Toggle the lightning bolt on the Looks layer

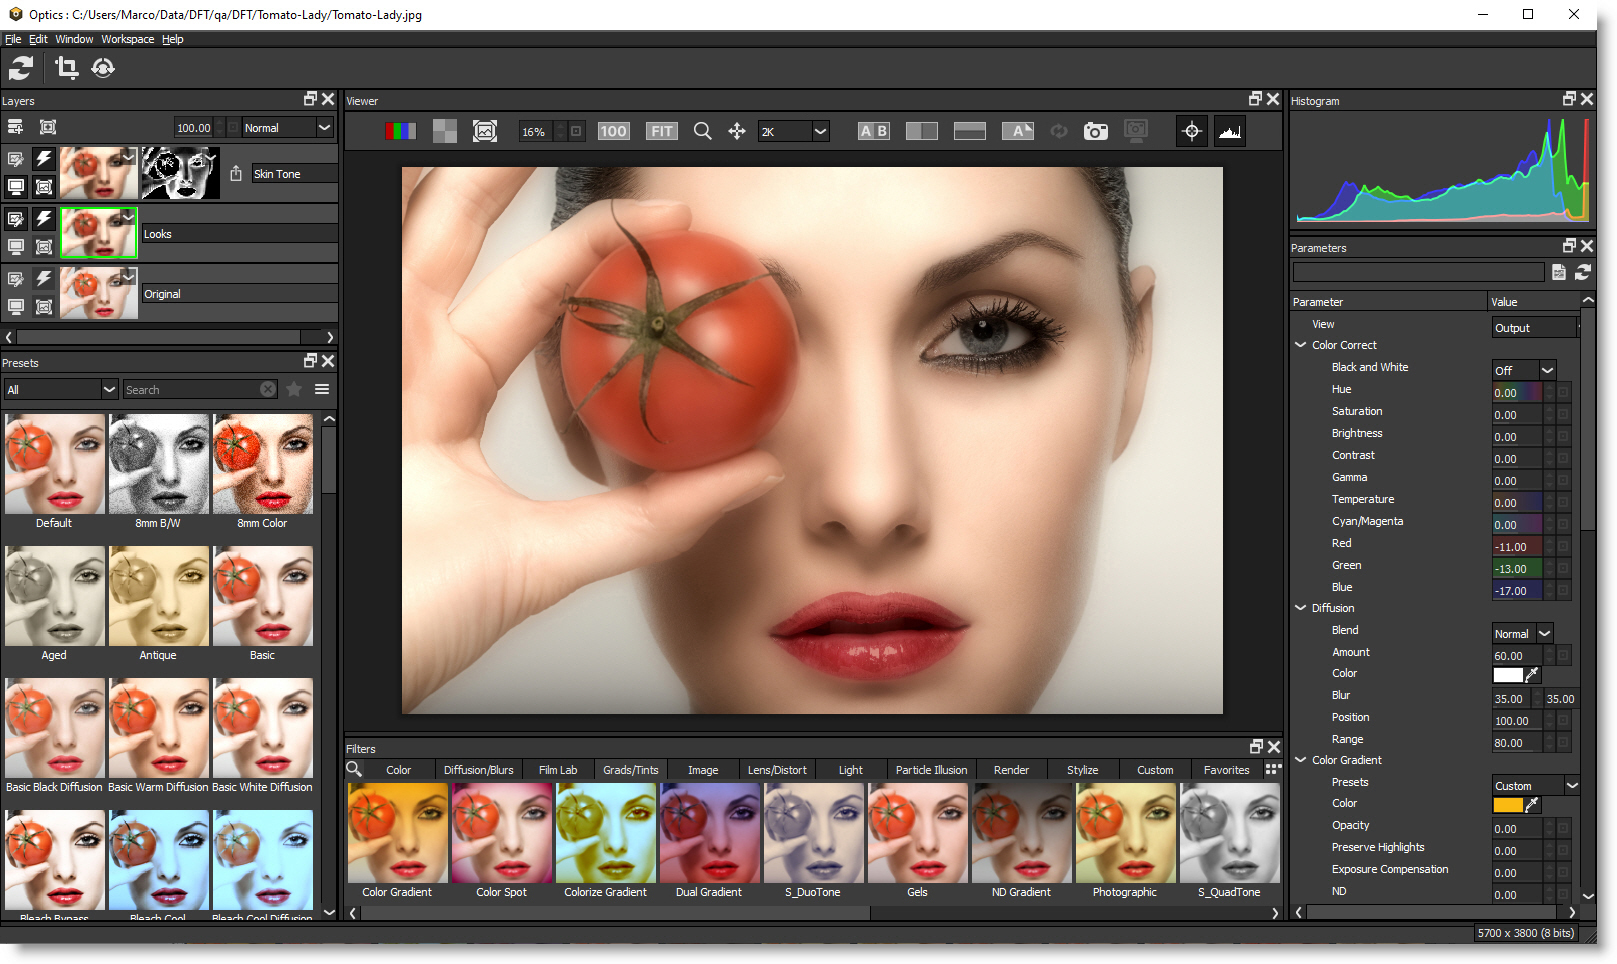44,219
